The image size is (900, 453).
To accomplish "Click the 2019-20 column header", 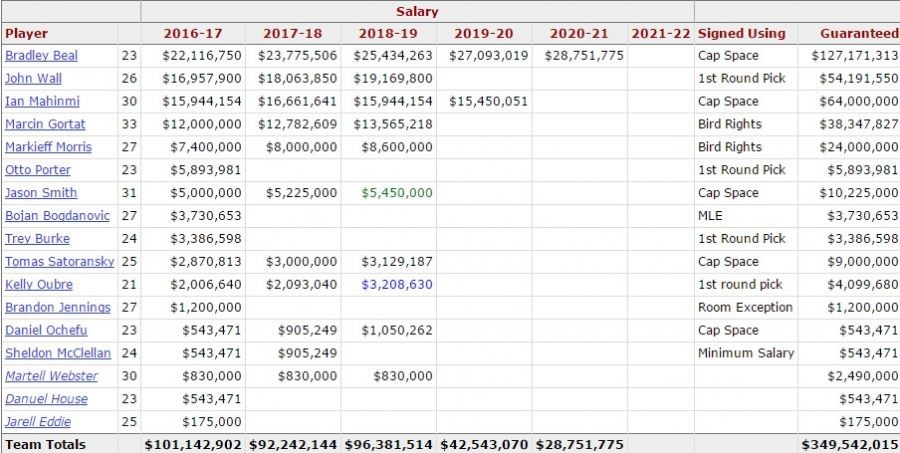I will [x=484, y=34].
